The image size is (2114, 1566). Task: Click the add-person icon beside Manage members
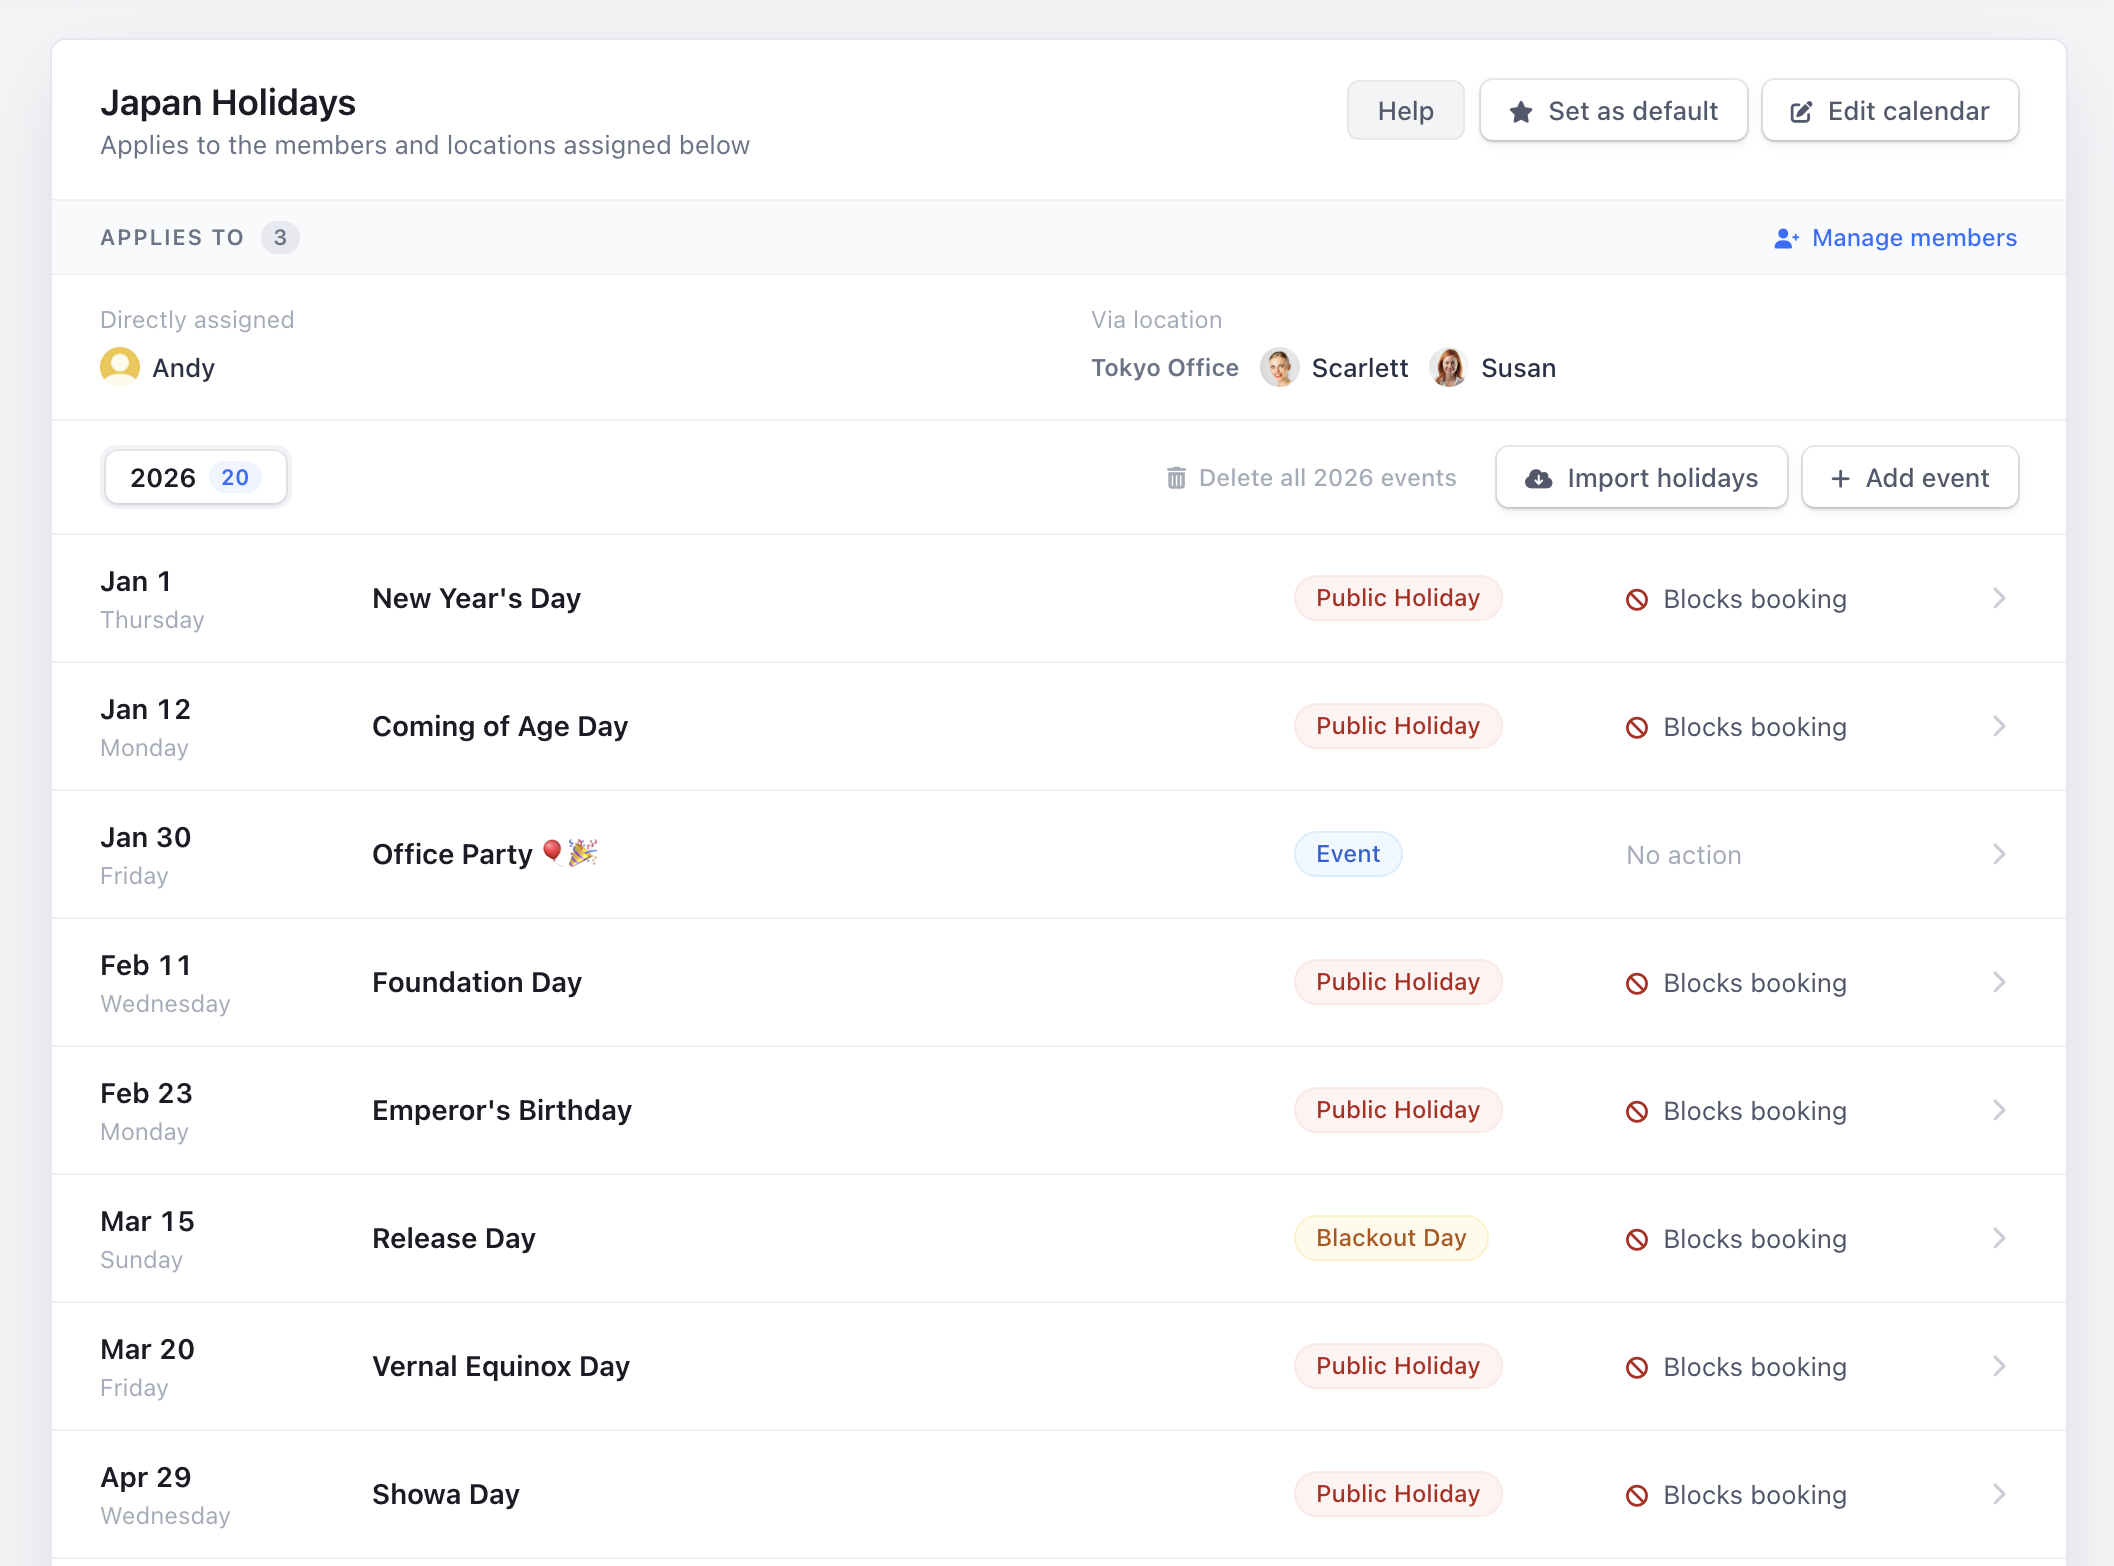tap(1787, 238)
